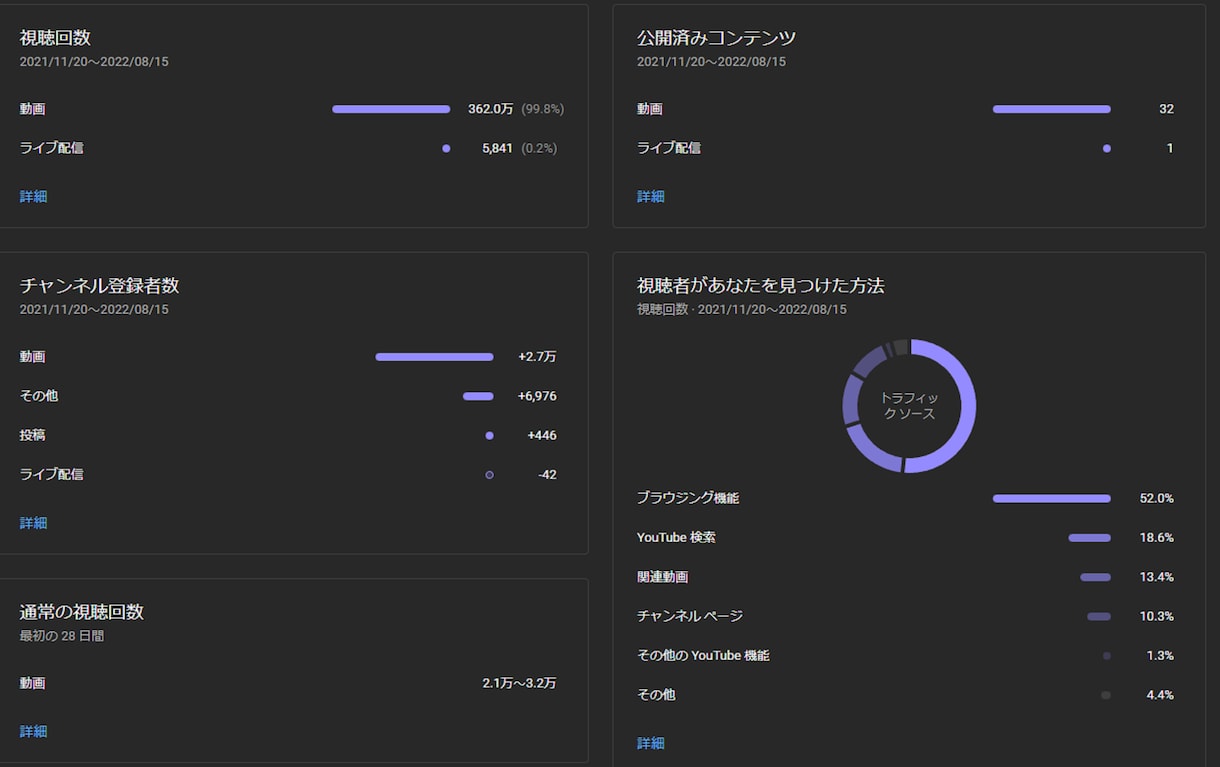Screen dimensions: 1220x767
Task: Open 詳細 link in チャンネル登録者数 card
Action: coord(33,523)
